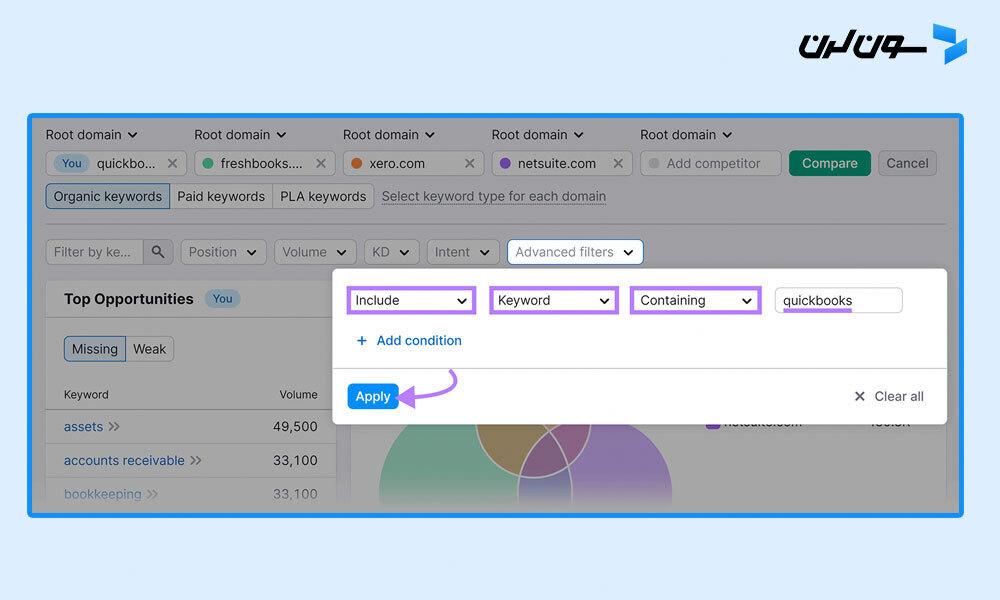Click the Top Opportunities heading
This screenshot has width=1000, height=600.
point(129,298)
